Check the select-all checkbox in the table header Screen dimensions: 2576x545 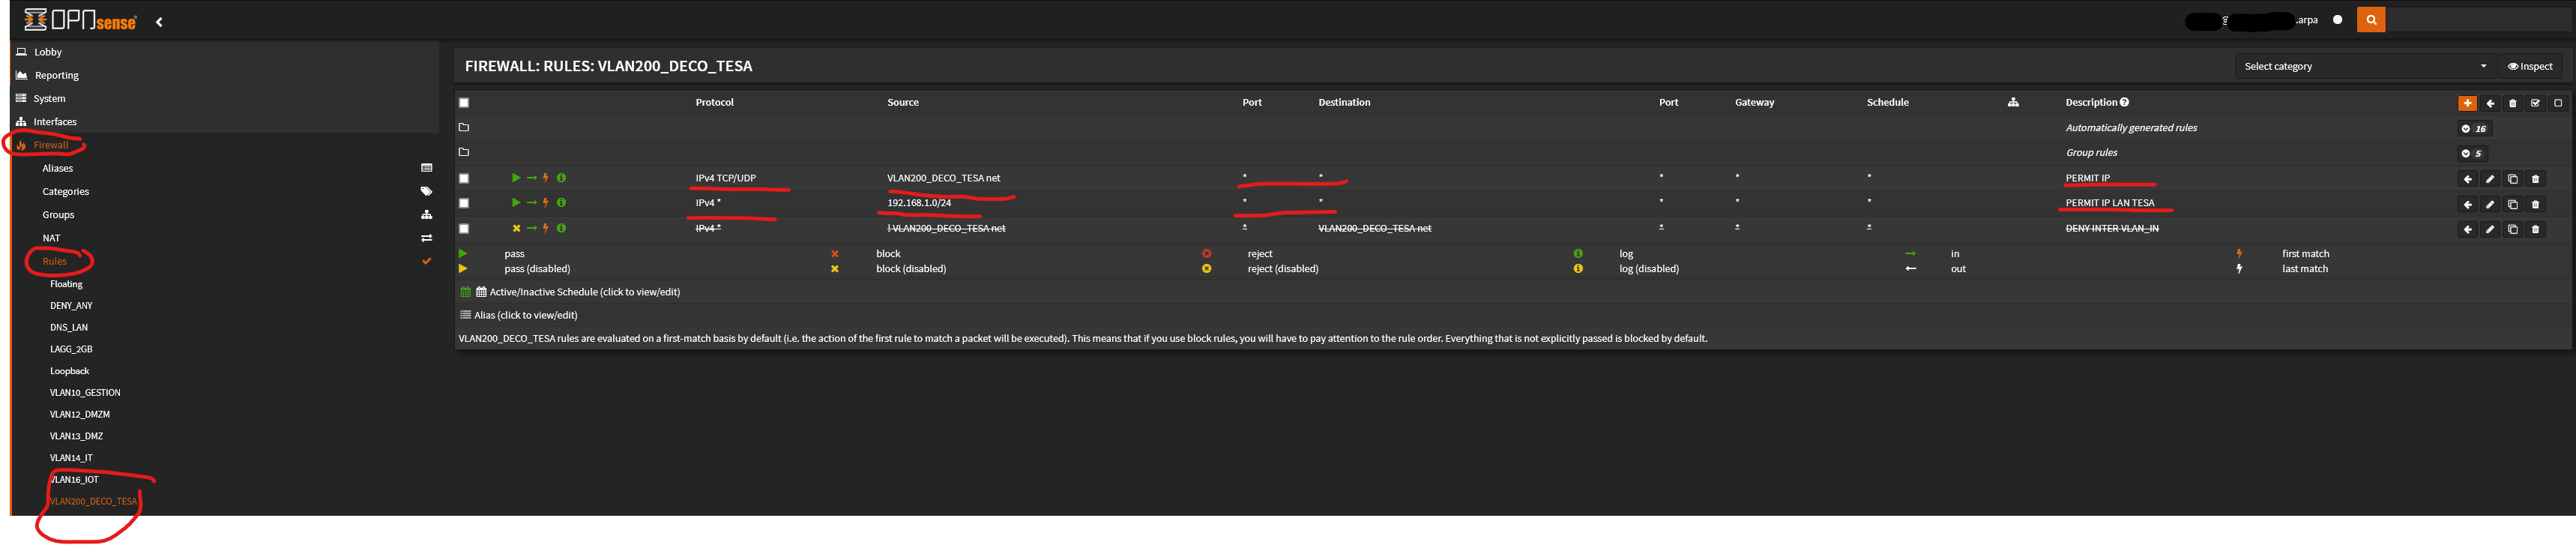[x=464, y=103]
